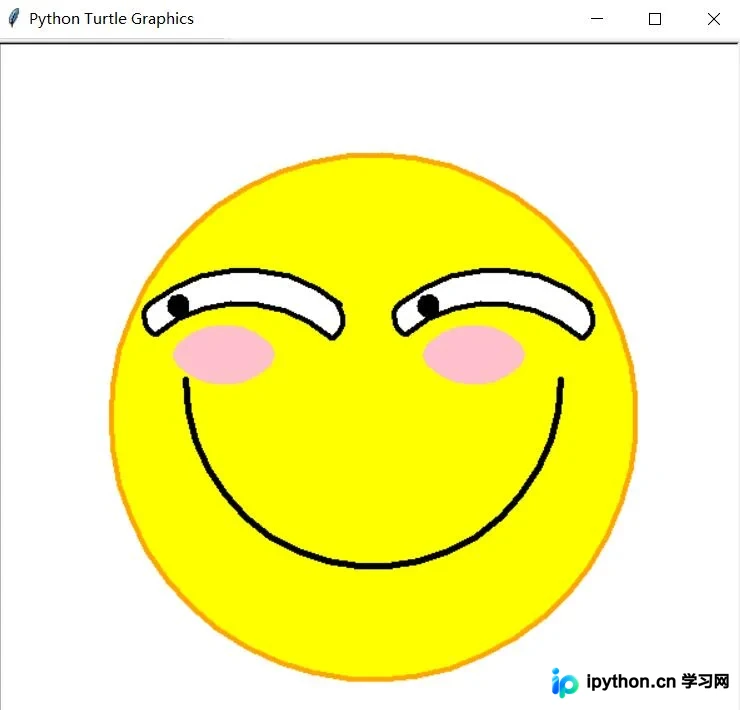Click the Python Turtle Graphics feather icon
This screenshot has height=710, width=740.
[14, 18]
